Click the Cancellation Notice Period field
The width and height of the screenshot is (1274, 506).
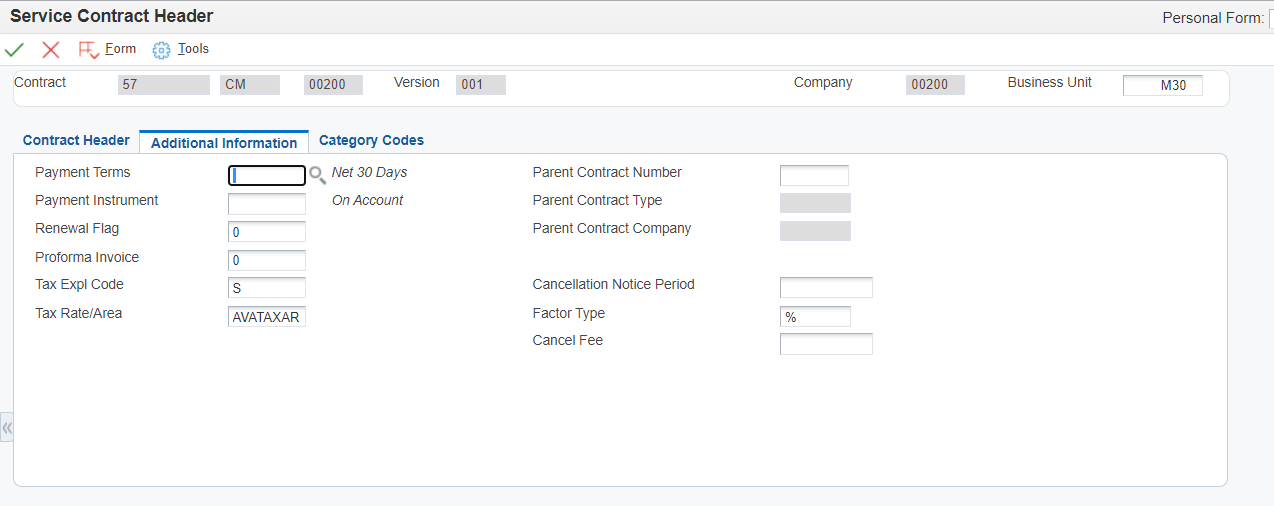pyautogui.click(x=826, y=288)
